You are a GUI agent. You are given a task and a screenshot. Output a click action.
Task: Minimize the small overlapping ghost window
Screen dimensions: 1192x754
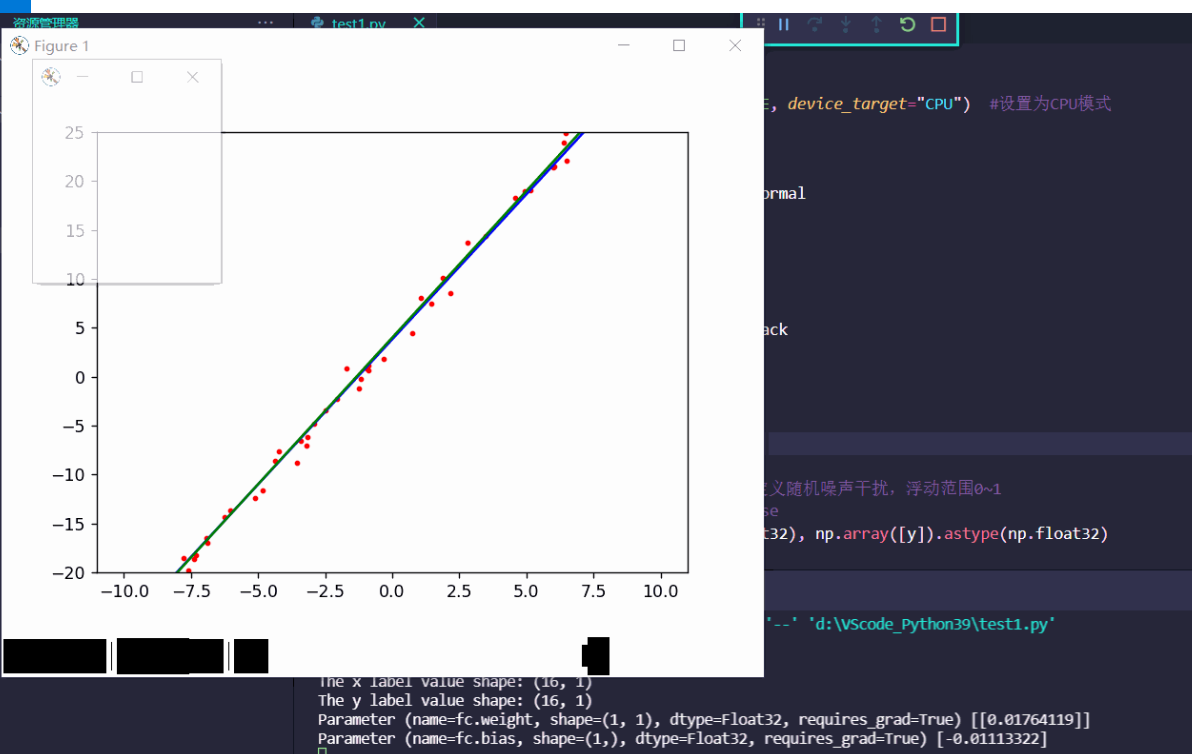[x=82, y=77]
